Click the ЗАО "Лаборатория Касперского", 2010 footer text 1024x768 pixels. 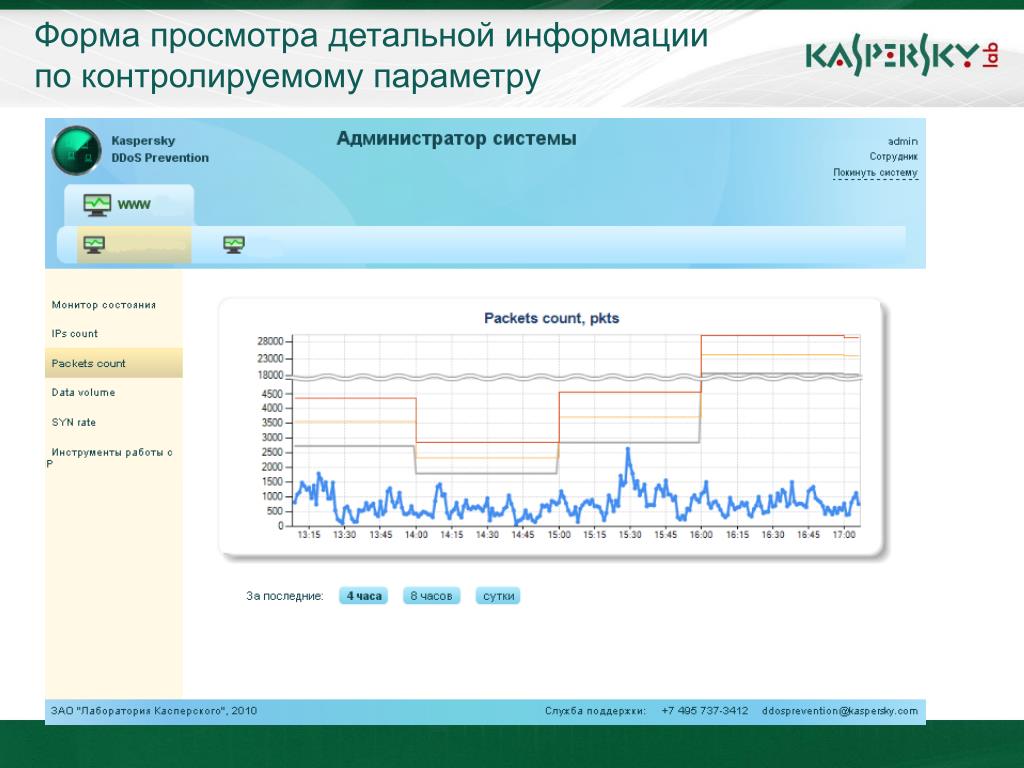point(154,711)
